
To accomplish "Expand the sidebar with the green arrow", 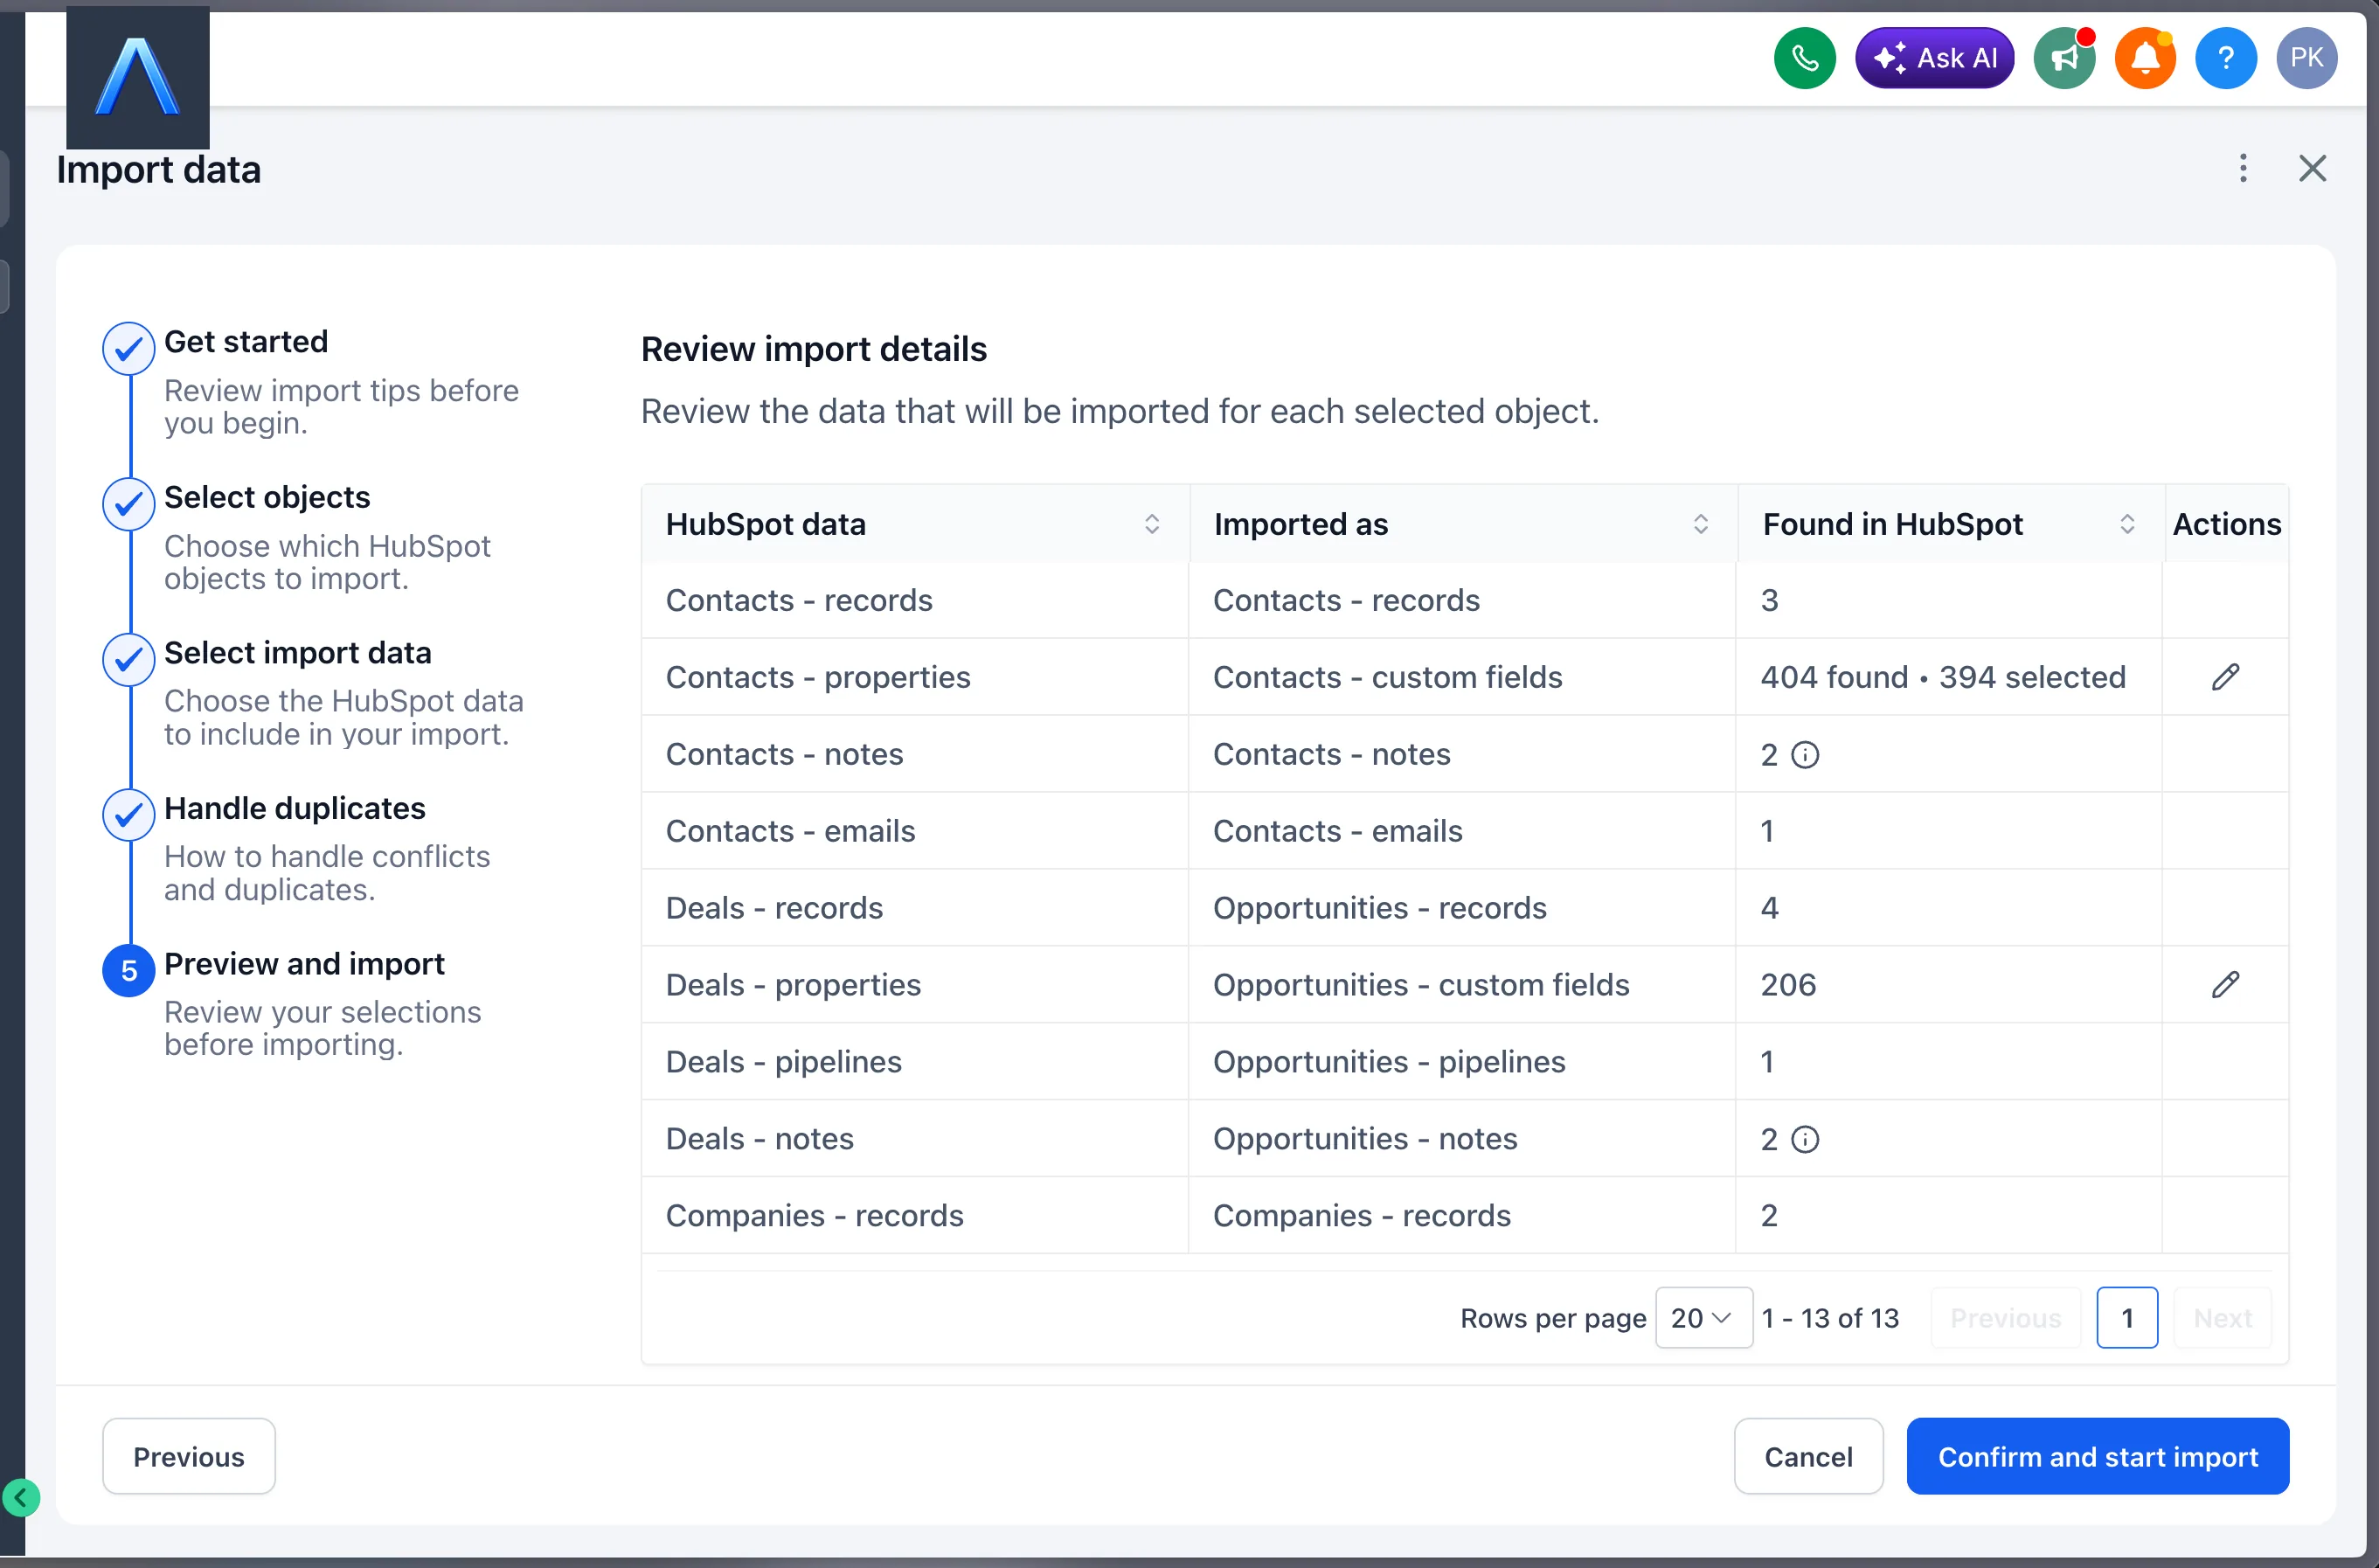I will (x=21, y=1498).
